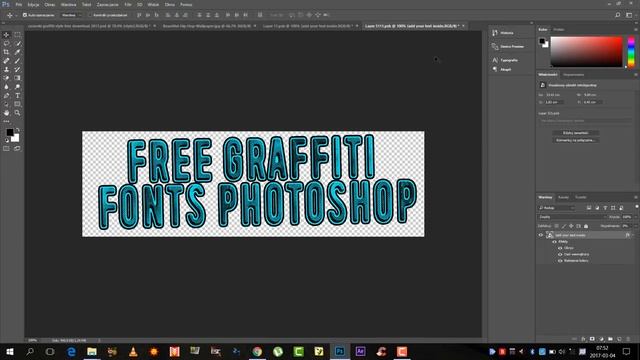Image resolution: width=640 pixels, height=360 pixels.
Task: Select the Hand tool
Action: pyautogui.click(x=6, y=113)
